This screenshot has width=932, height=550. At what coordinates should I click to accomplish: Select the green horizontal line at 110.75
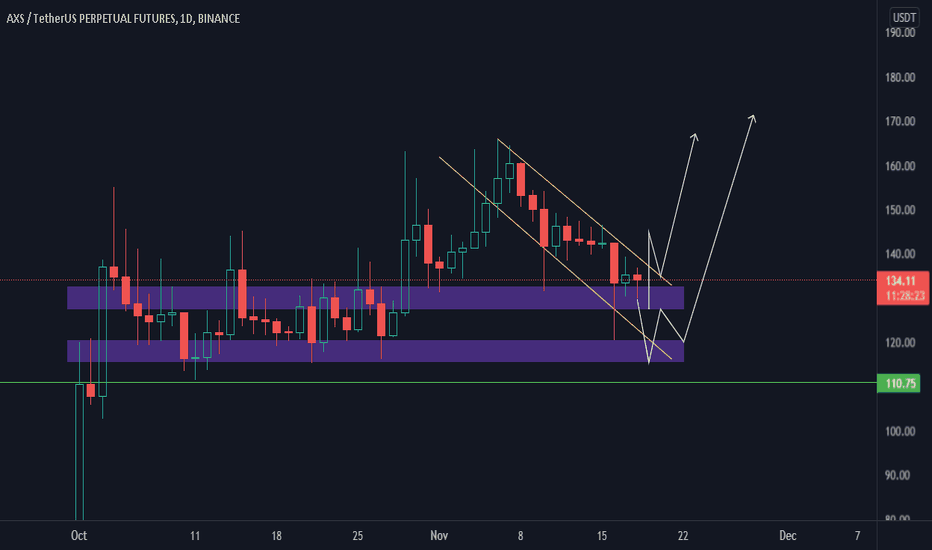[x=438, y=382]
